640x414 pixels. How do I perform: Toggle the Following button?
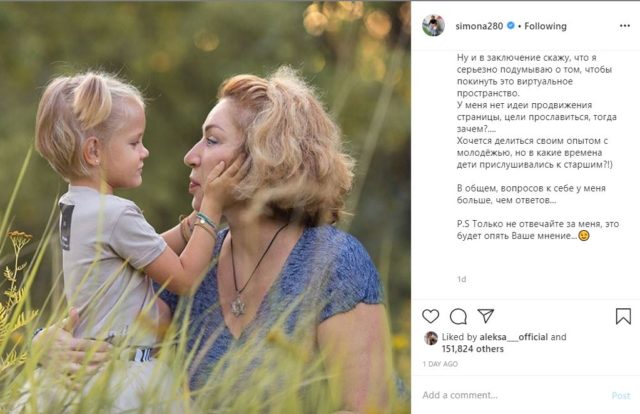pos(544,26)
